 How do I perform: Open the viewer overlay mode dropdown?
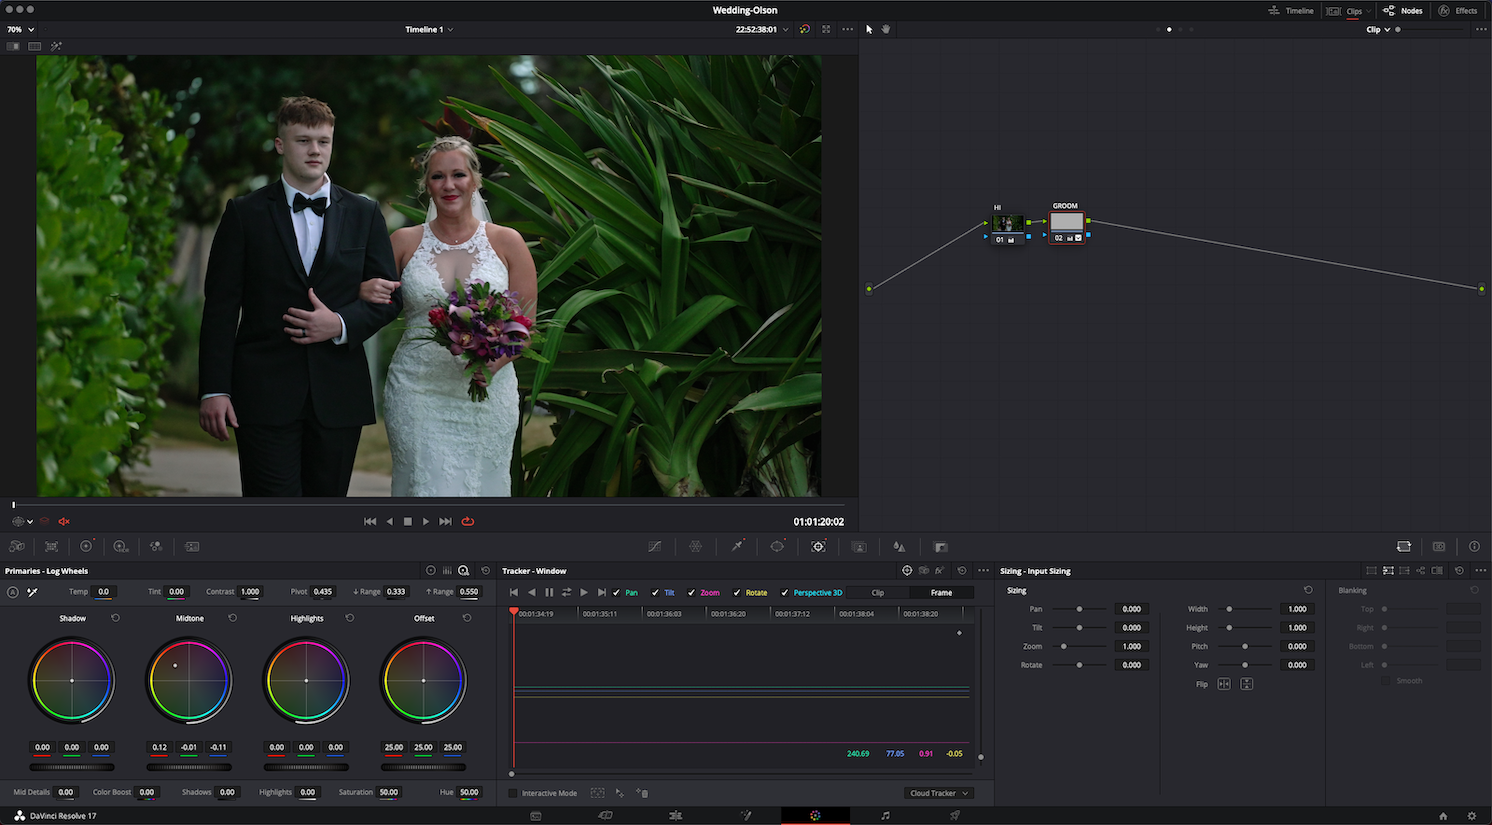(22, 521)
